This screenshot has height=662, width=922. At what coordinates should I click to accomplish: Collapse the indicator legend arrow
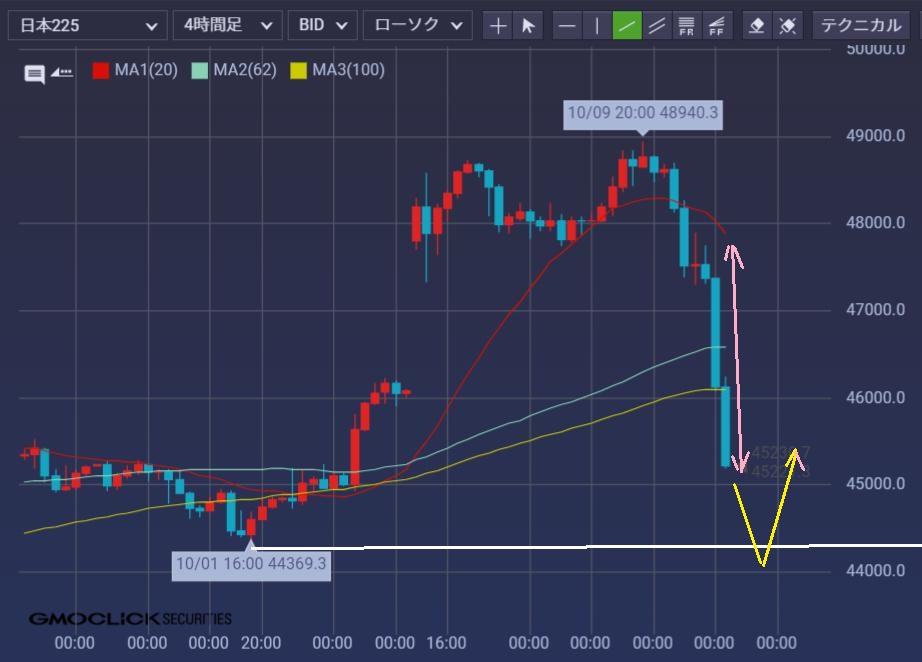coord(62,72)
